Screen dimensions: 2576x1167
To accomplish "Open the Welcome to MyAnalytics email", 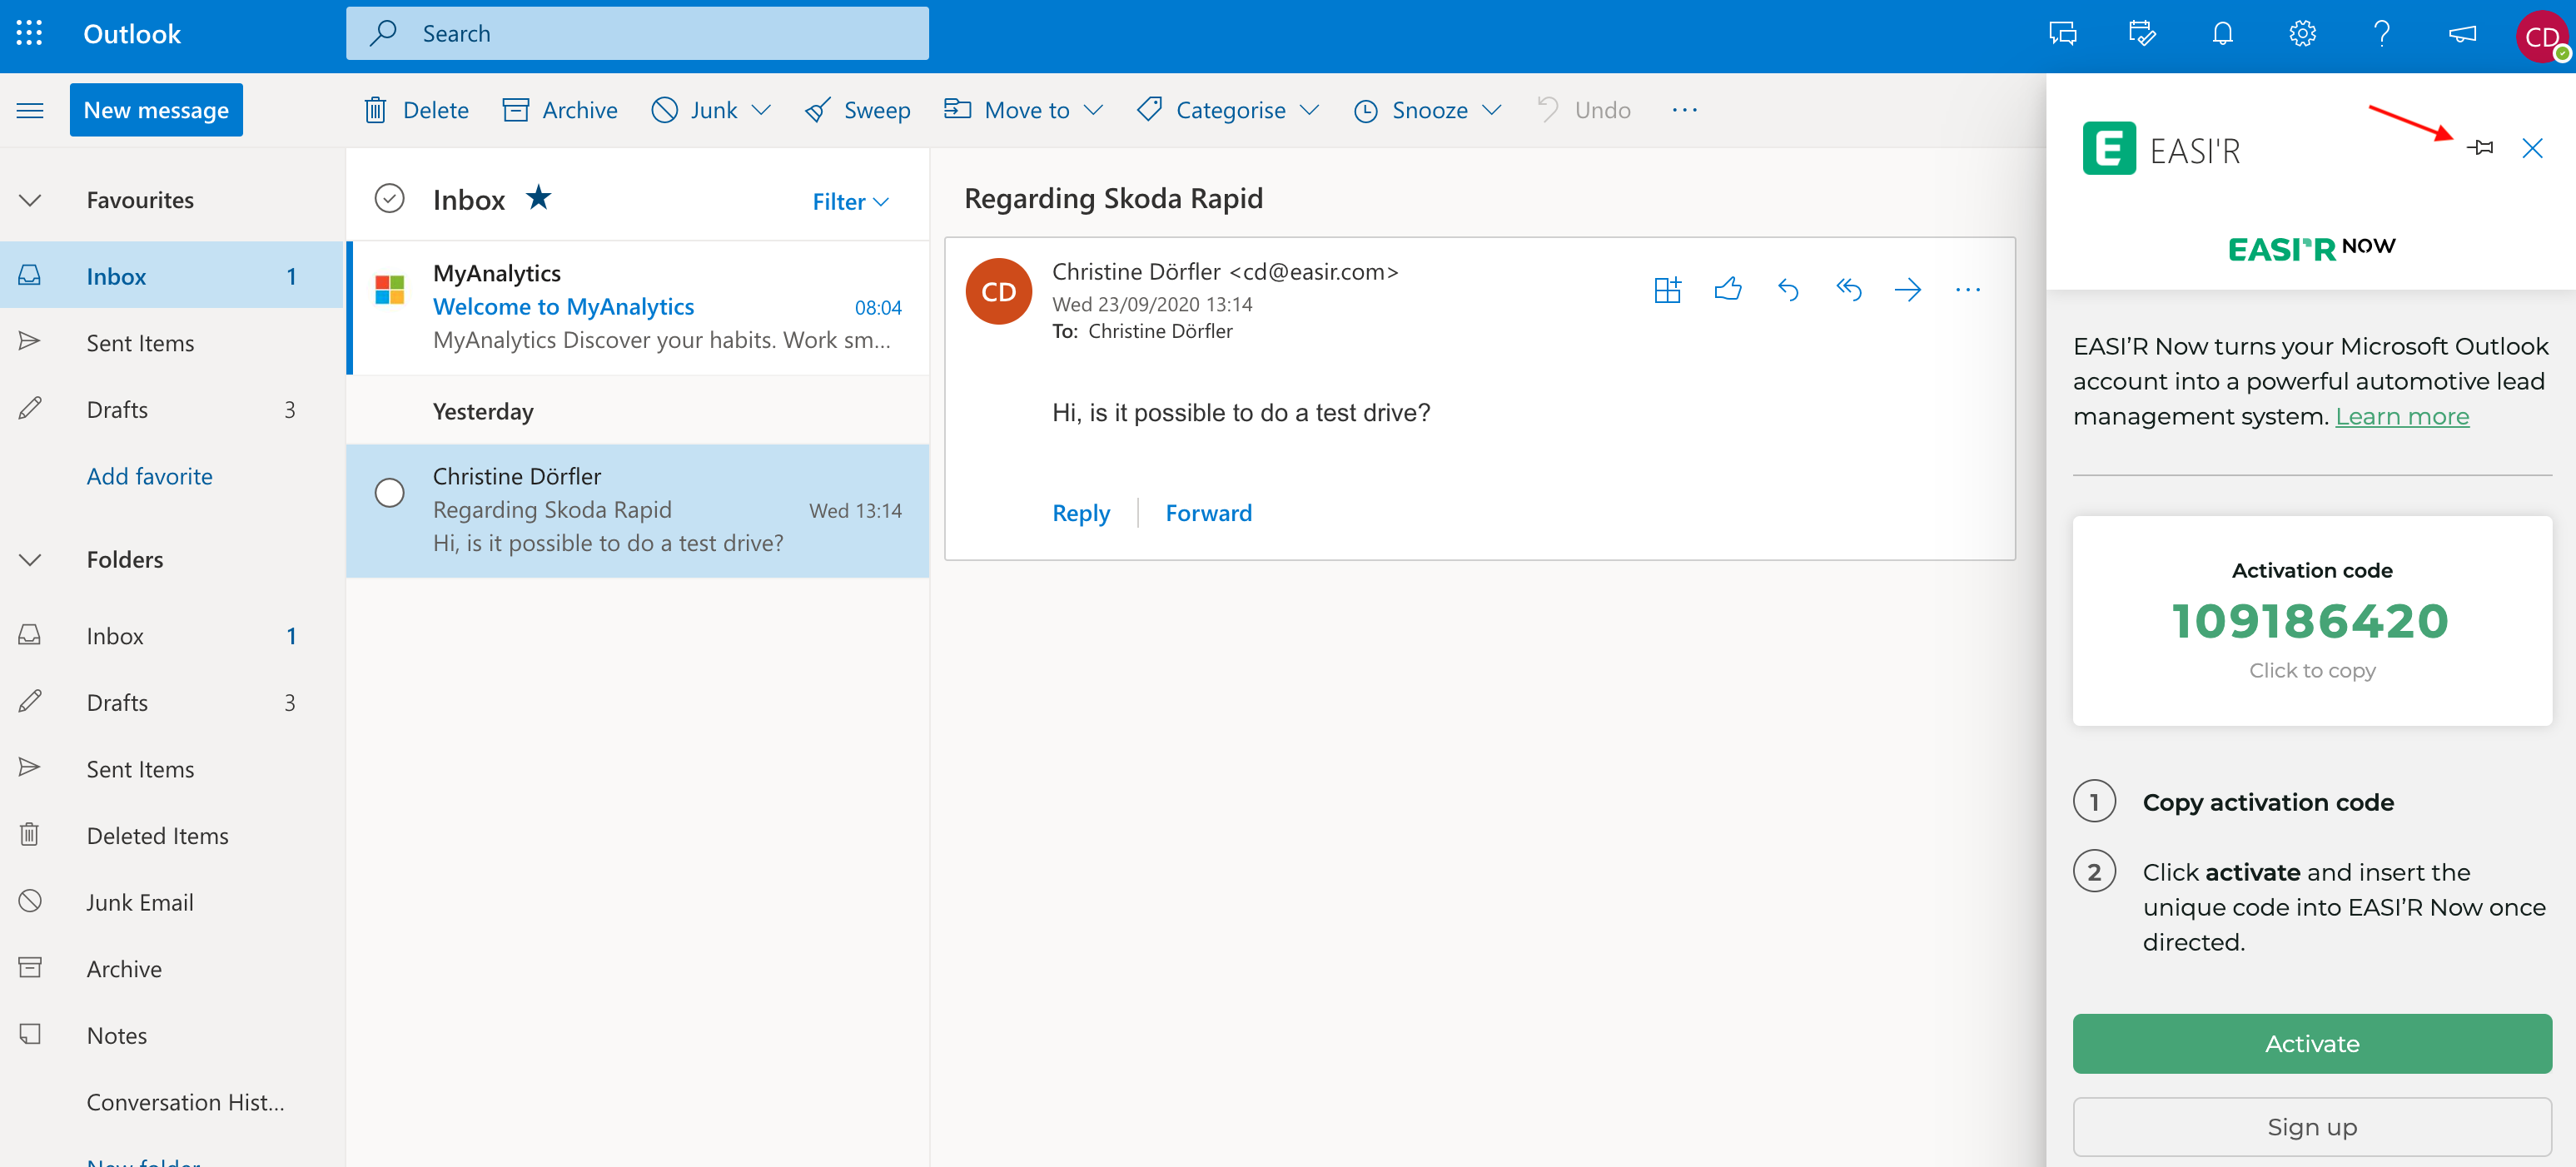I will (x=638, y=307).
